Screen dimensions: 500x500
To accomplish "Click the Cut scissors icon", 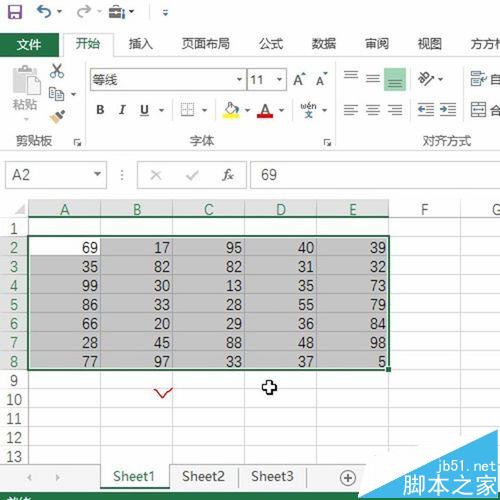I will click(x=57, y=71).
